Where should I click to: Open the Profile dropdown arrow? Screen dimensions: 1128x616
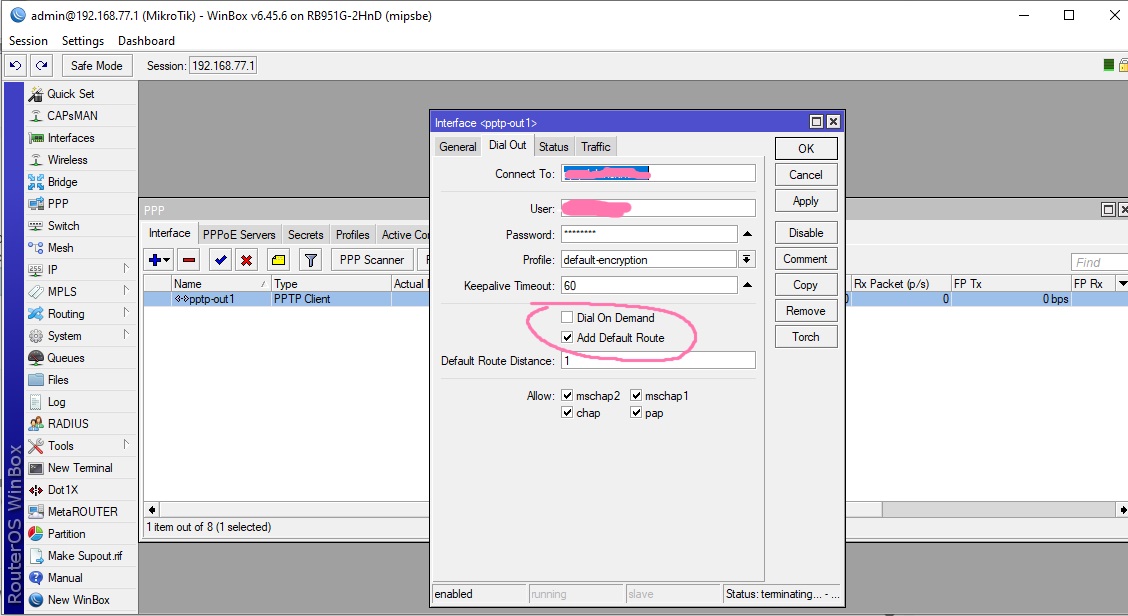747,259
